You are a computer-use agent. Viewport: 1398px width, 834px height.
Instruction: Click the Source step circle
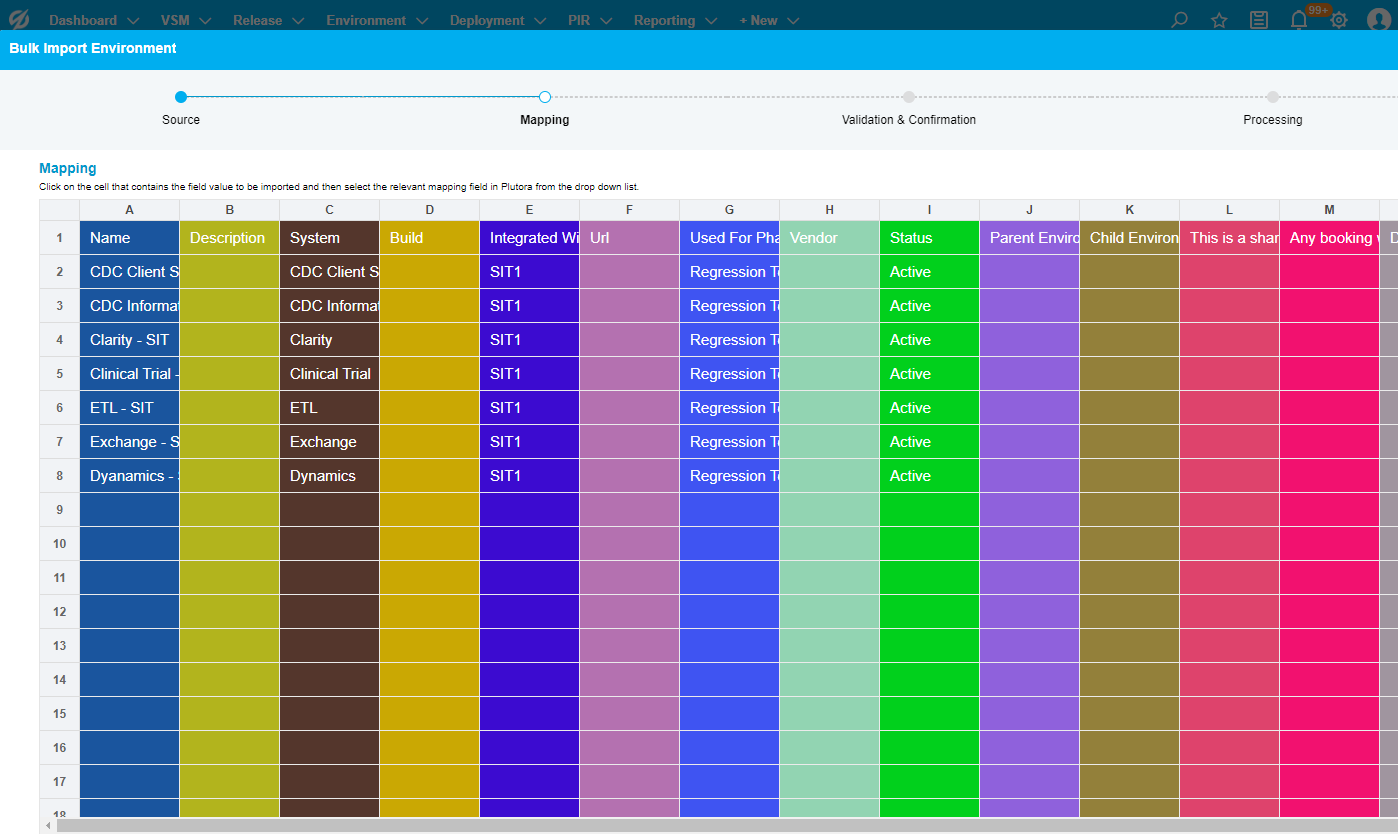(x=181, y=97)
